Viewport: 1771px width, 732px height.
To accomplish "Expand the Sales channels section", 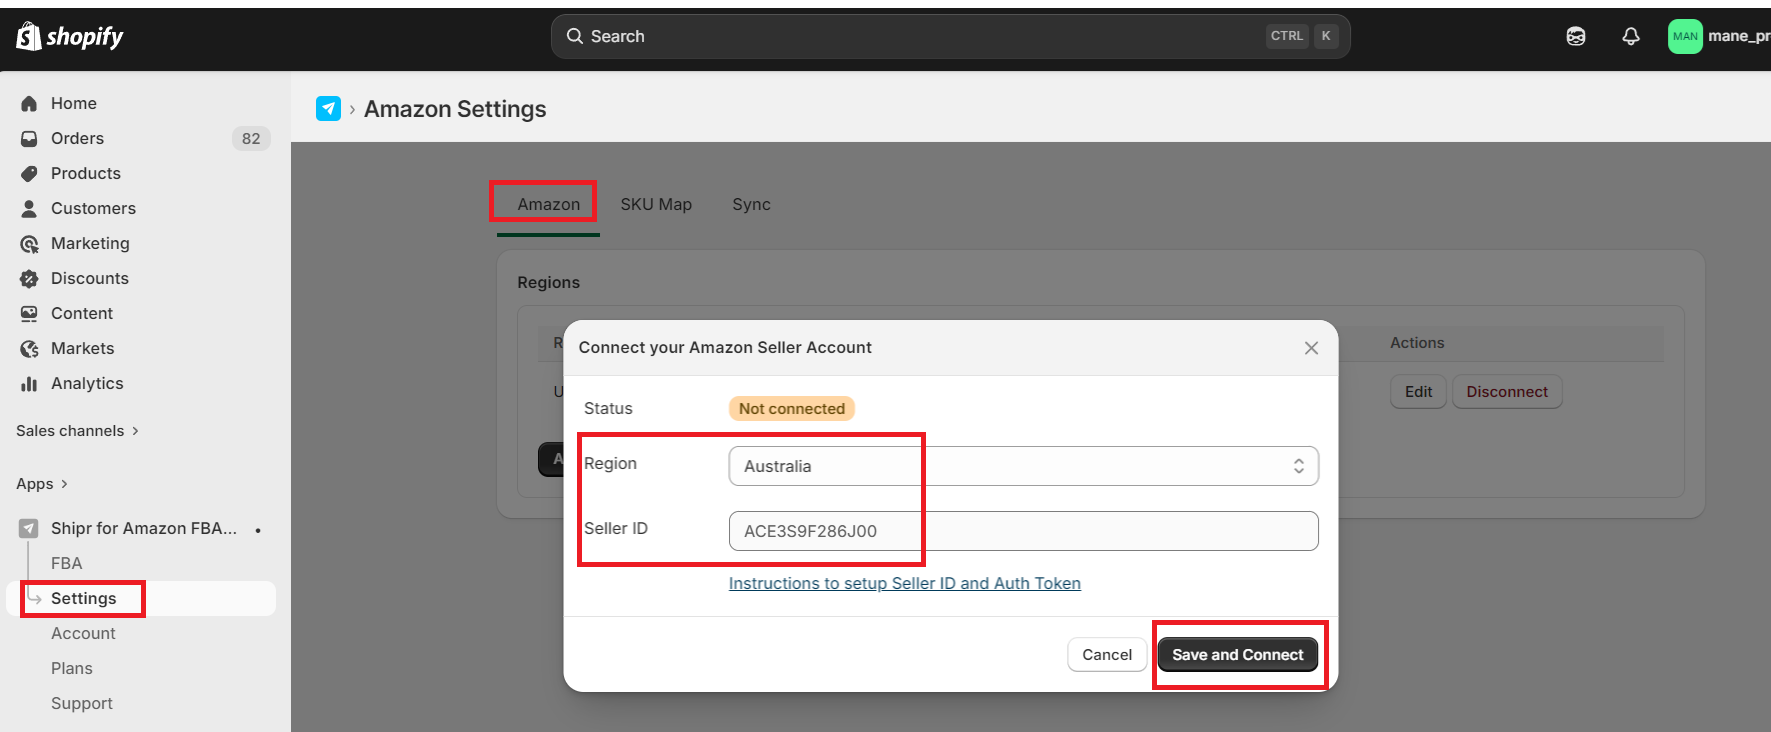I will click(77, 431).
